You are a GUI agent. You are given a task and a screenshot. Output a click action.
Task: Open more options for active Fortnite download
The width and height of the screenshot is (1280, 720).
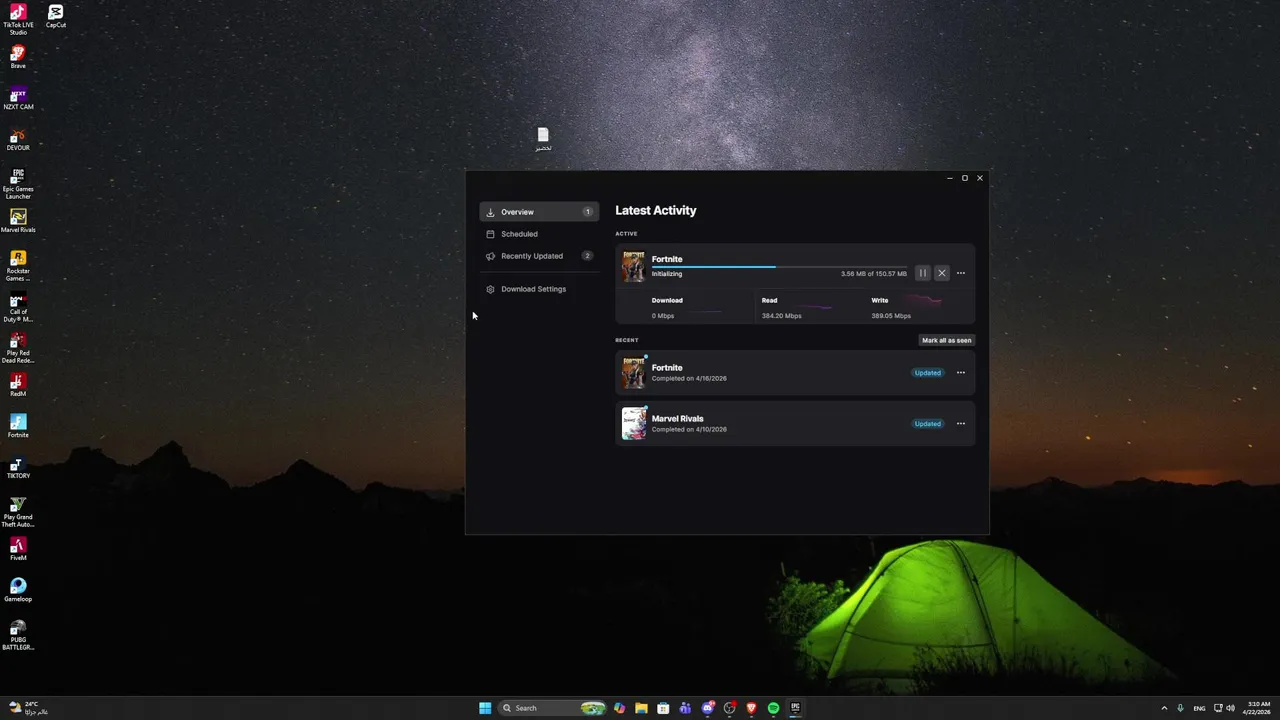(x=961, y=273)
